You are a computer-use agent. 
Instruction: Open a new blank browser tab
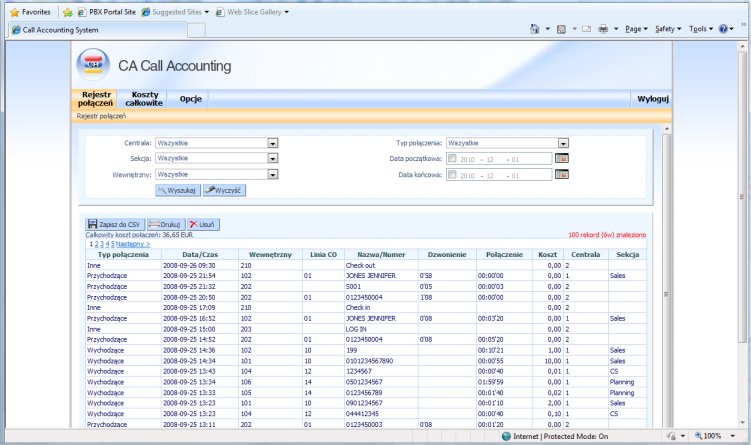click(196, 30)
